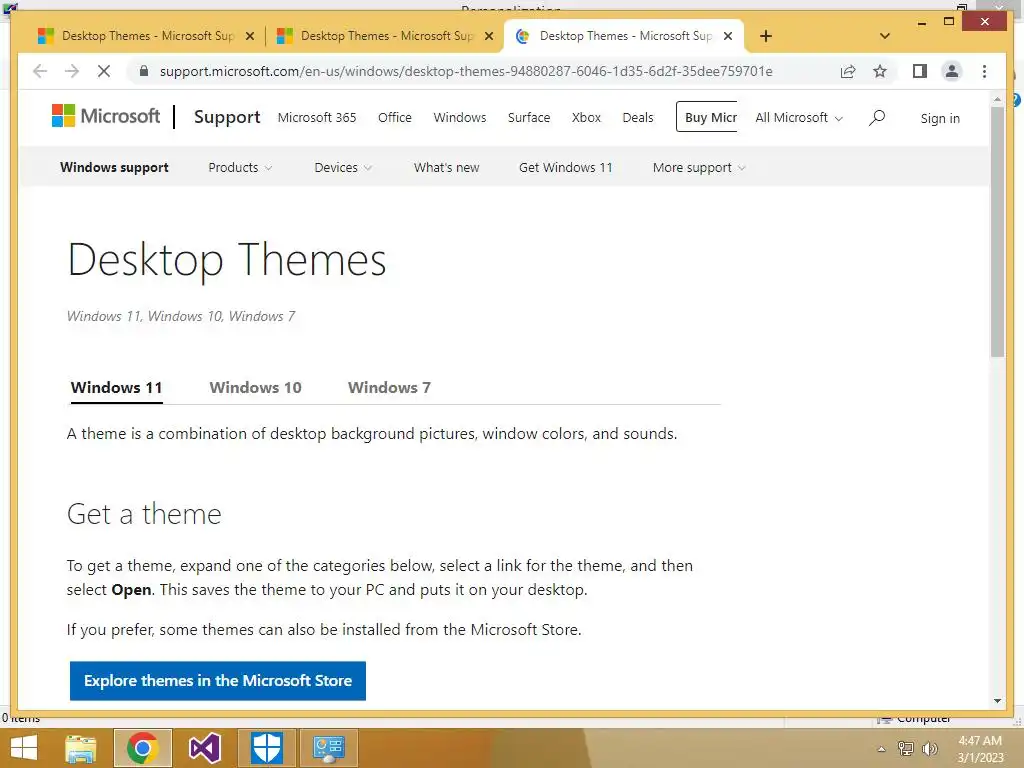Switch to the second Desktop Themes tab

[x=385, y=36]
